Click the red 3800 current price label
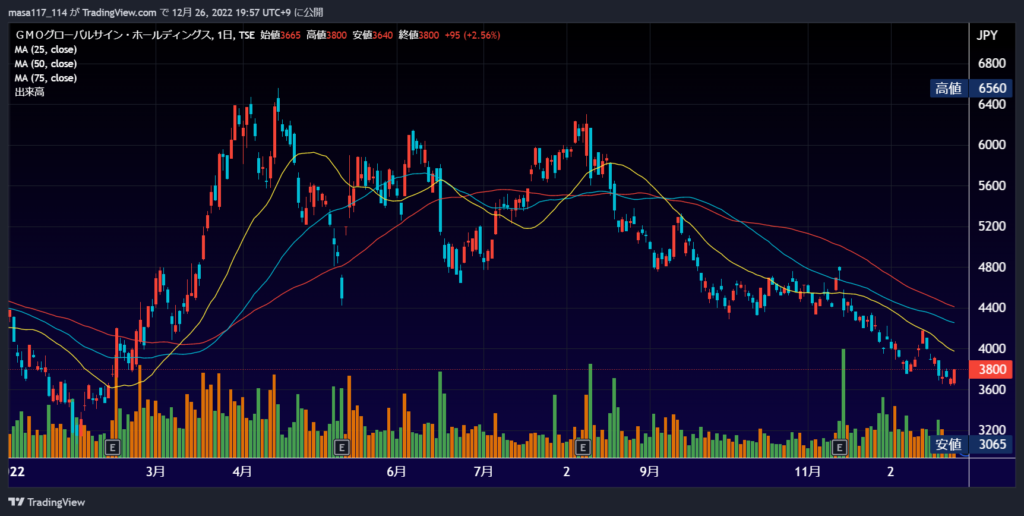Screen dimensions: 1024x516 click(992, 370)
